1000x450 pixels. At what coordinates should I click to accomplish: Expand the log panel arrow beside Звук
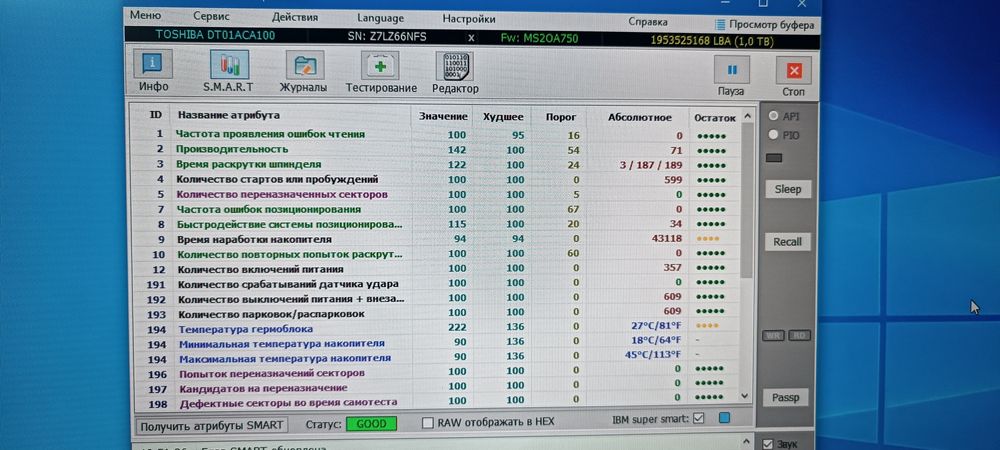(747, 441)
